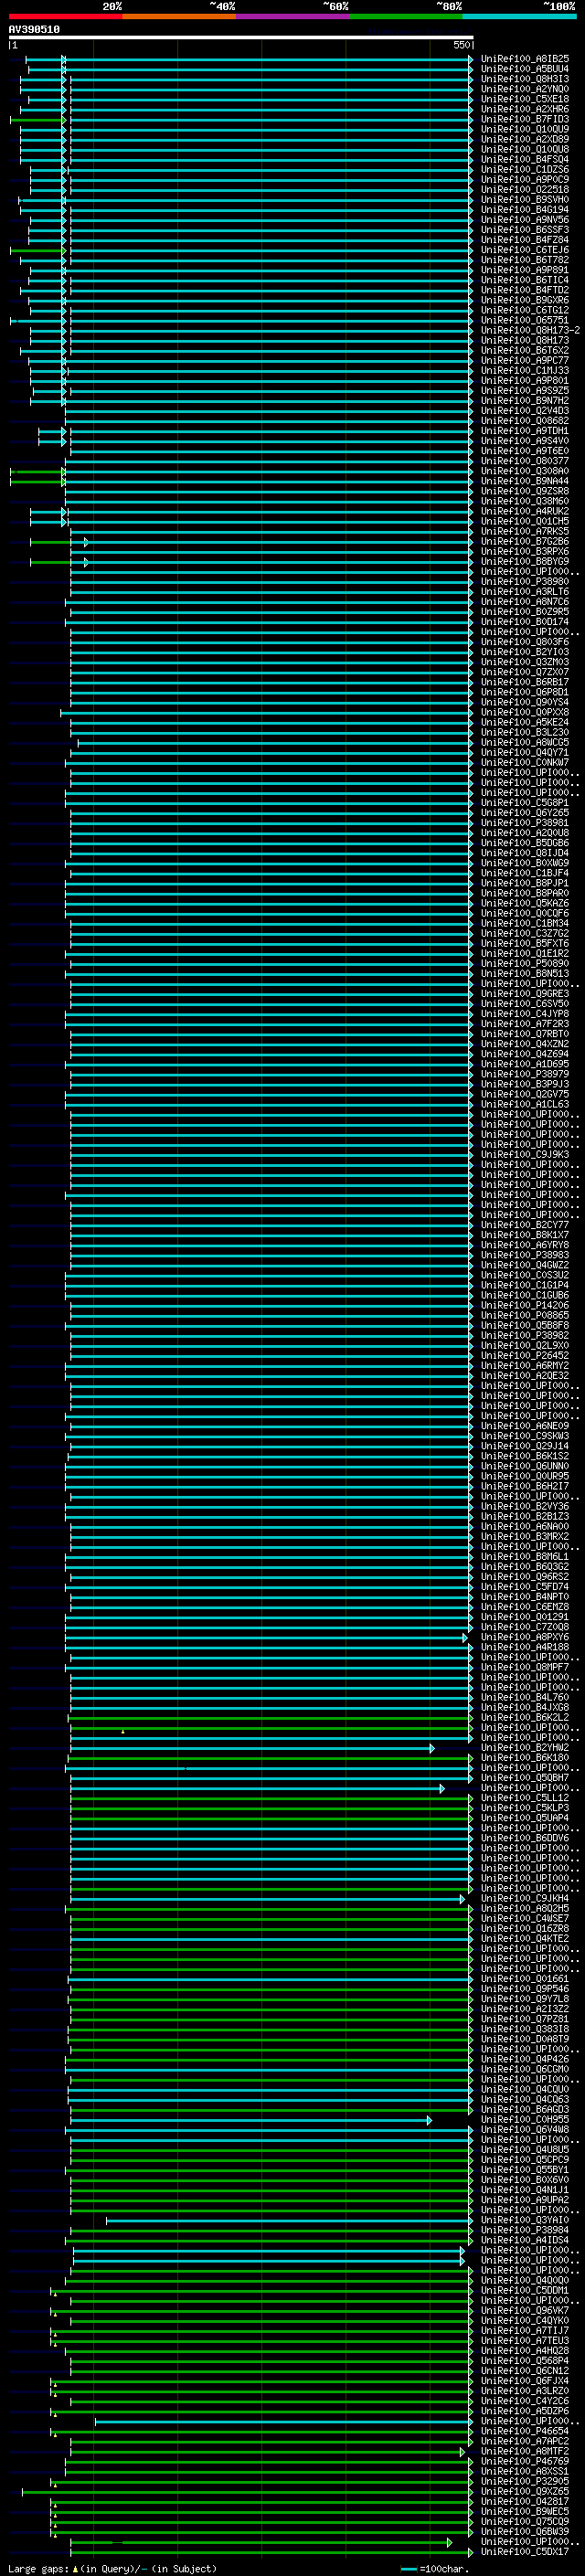Select label UniRef100_B9NA44

(525, 481)
